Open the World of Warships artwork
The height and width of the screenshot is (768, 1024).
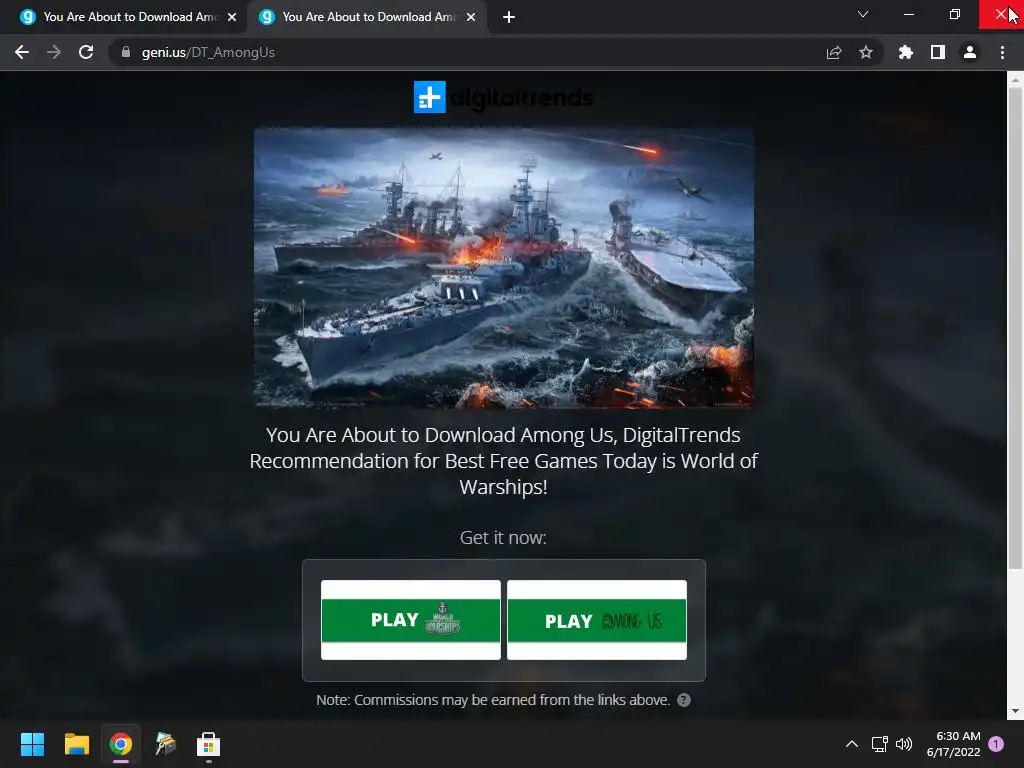(x=504, y=268)
